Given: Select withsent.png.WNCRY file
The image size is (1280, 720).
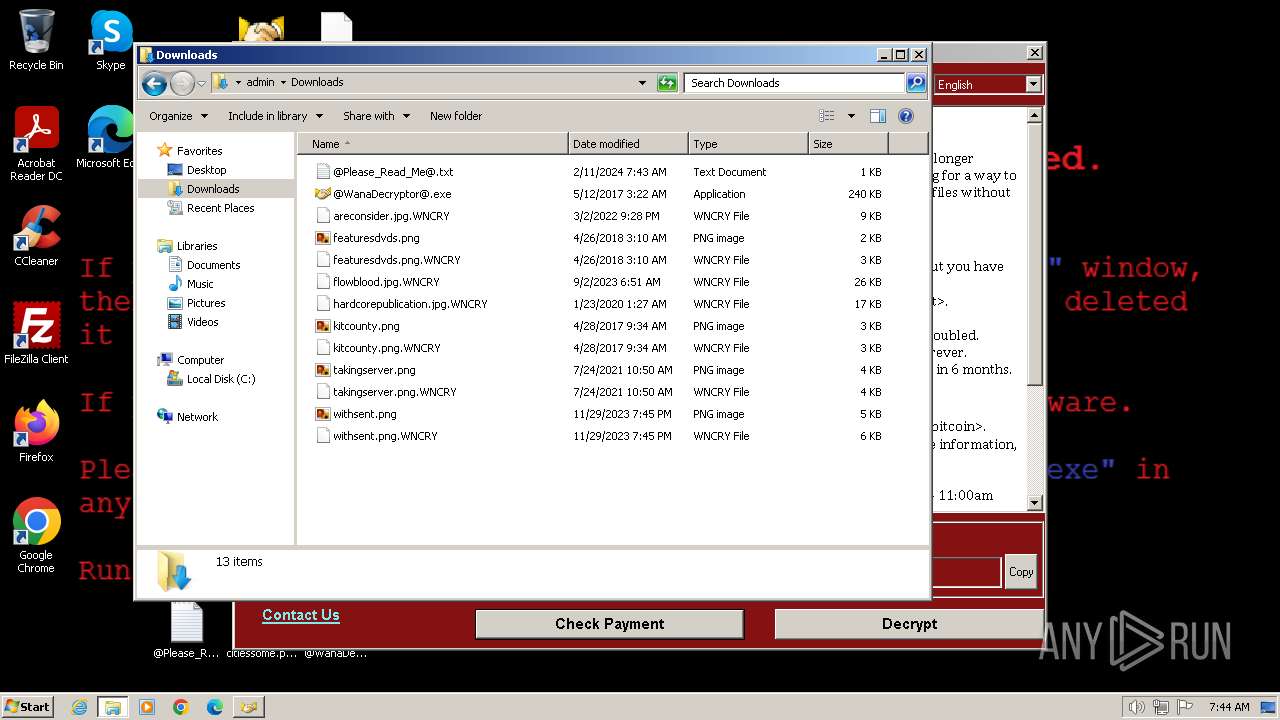Looking at the screenshot, I should pyautogui.click(x=385, y=436).
